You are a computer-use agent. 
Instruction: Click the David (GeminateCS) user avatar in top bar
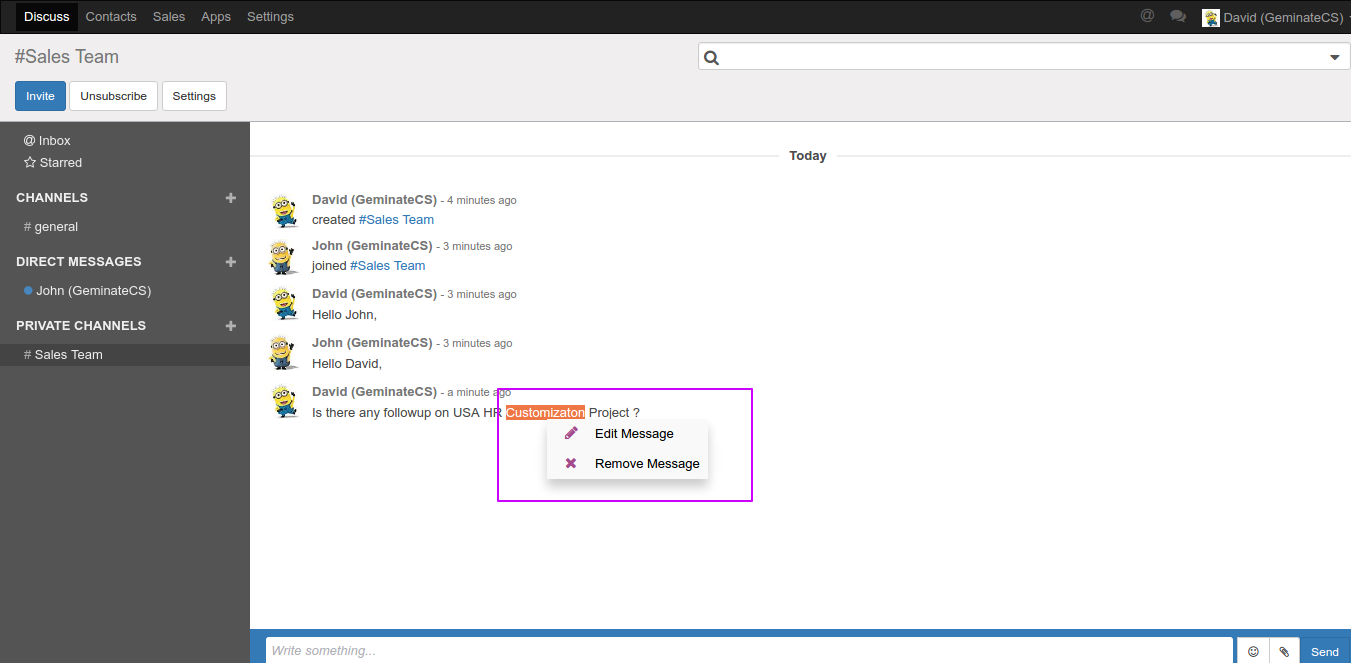pos(1211,17)
